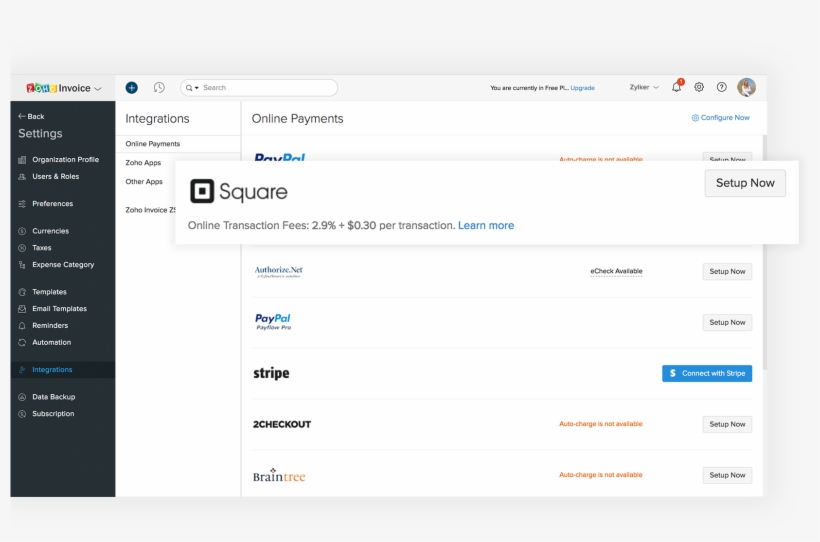
Task: Expand the Zoho Invoice app switcher chevron
Action: 98,88
